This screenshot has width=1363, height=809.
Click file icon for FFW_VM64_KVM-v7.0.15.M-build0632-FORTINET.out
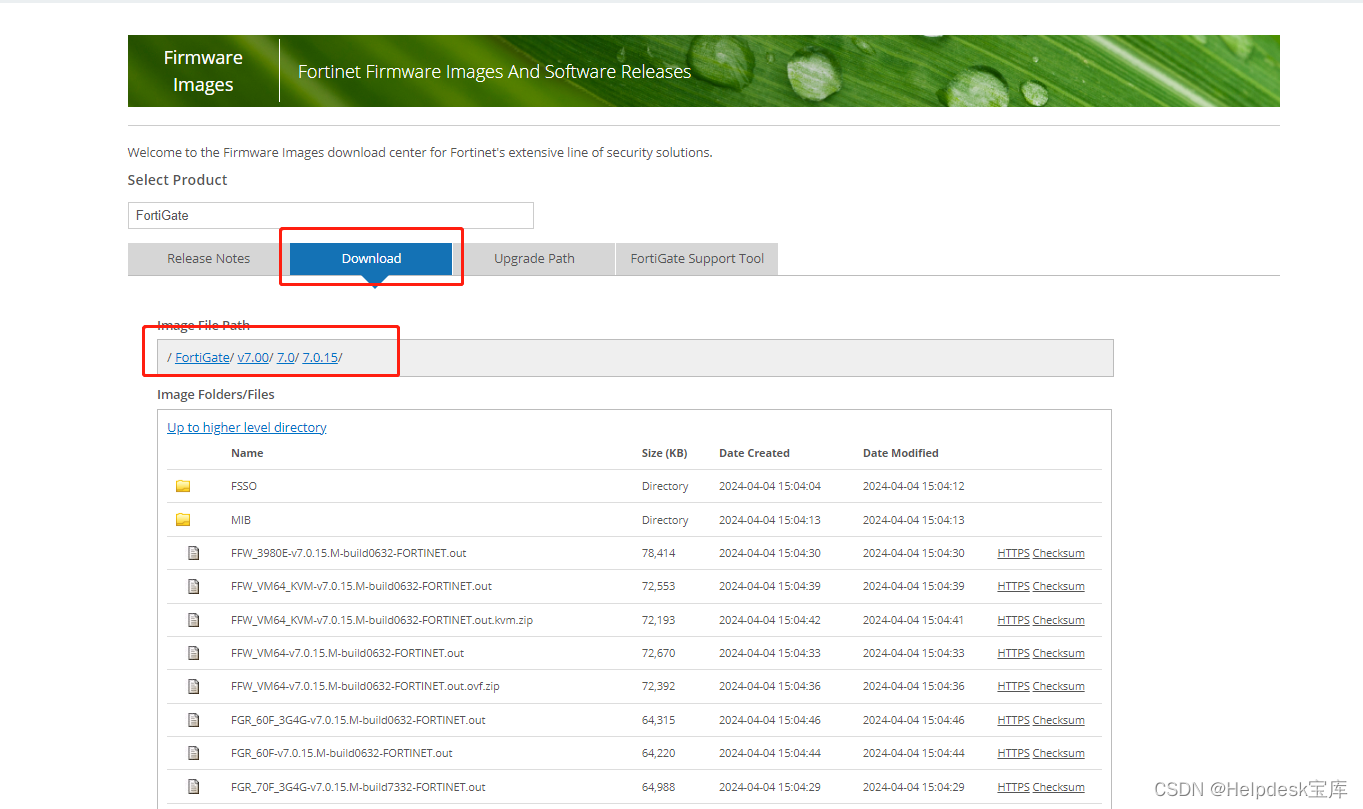(194, 586)
